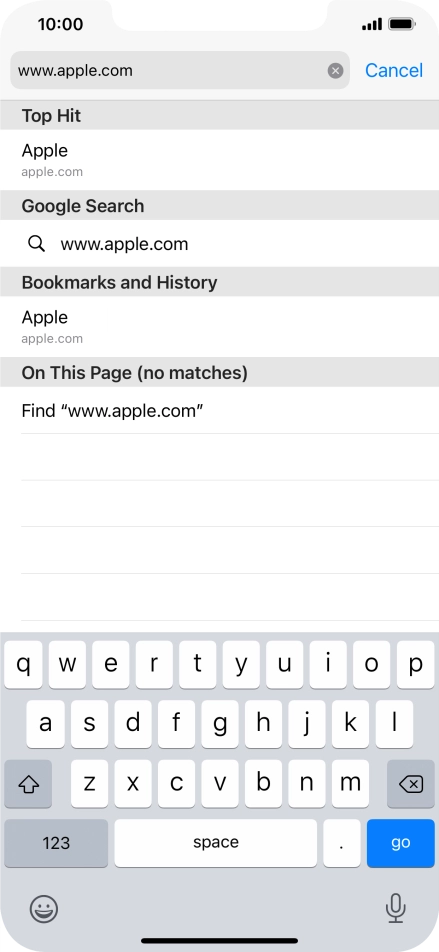Select Find "www.apple.com" on this page
The height and width of the screenshot is (952, 439).
pos(219,410)
